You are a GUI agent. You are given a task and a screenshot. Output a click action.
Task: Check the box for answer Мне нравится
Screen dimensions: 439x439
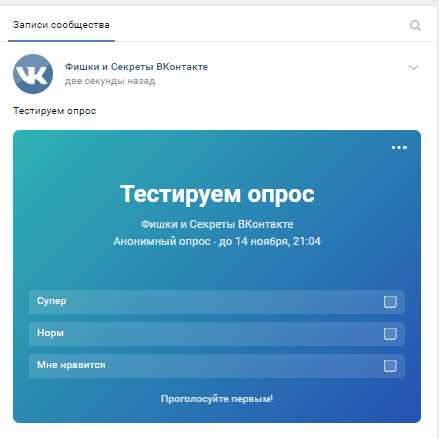point(390,366)
